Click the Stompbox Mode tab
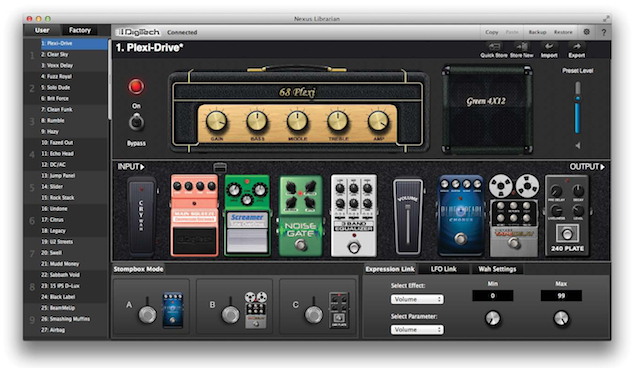This screenshot has width=640, height=368. point(138,269)
